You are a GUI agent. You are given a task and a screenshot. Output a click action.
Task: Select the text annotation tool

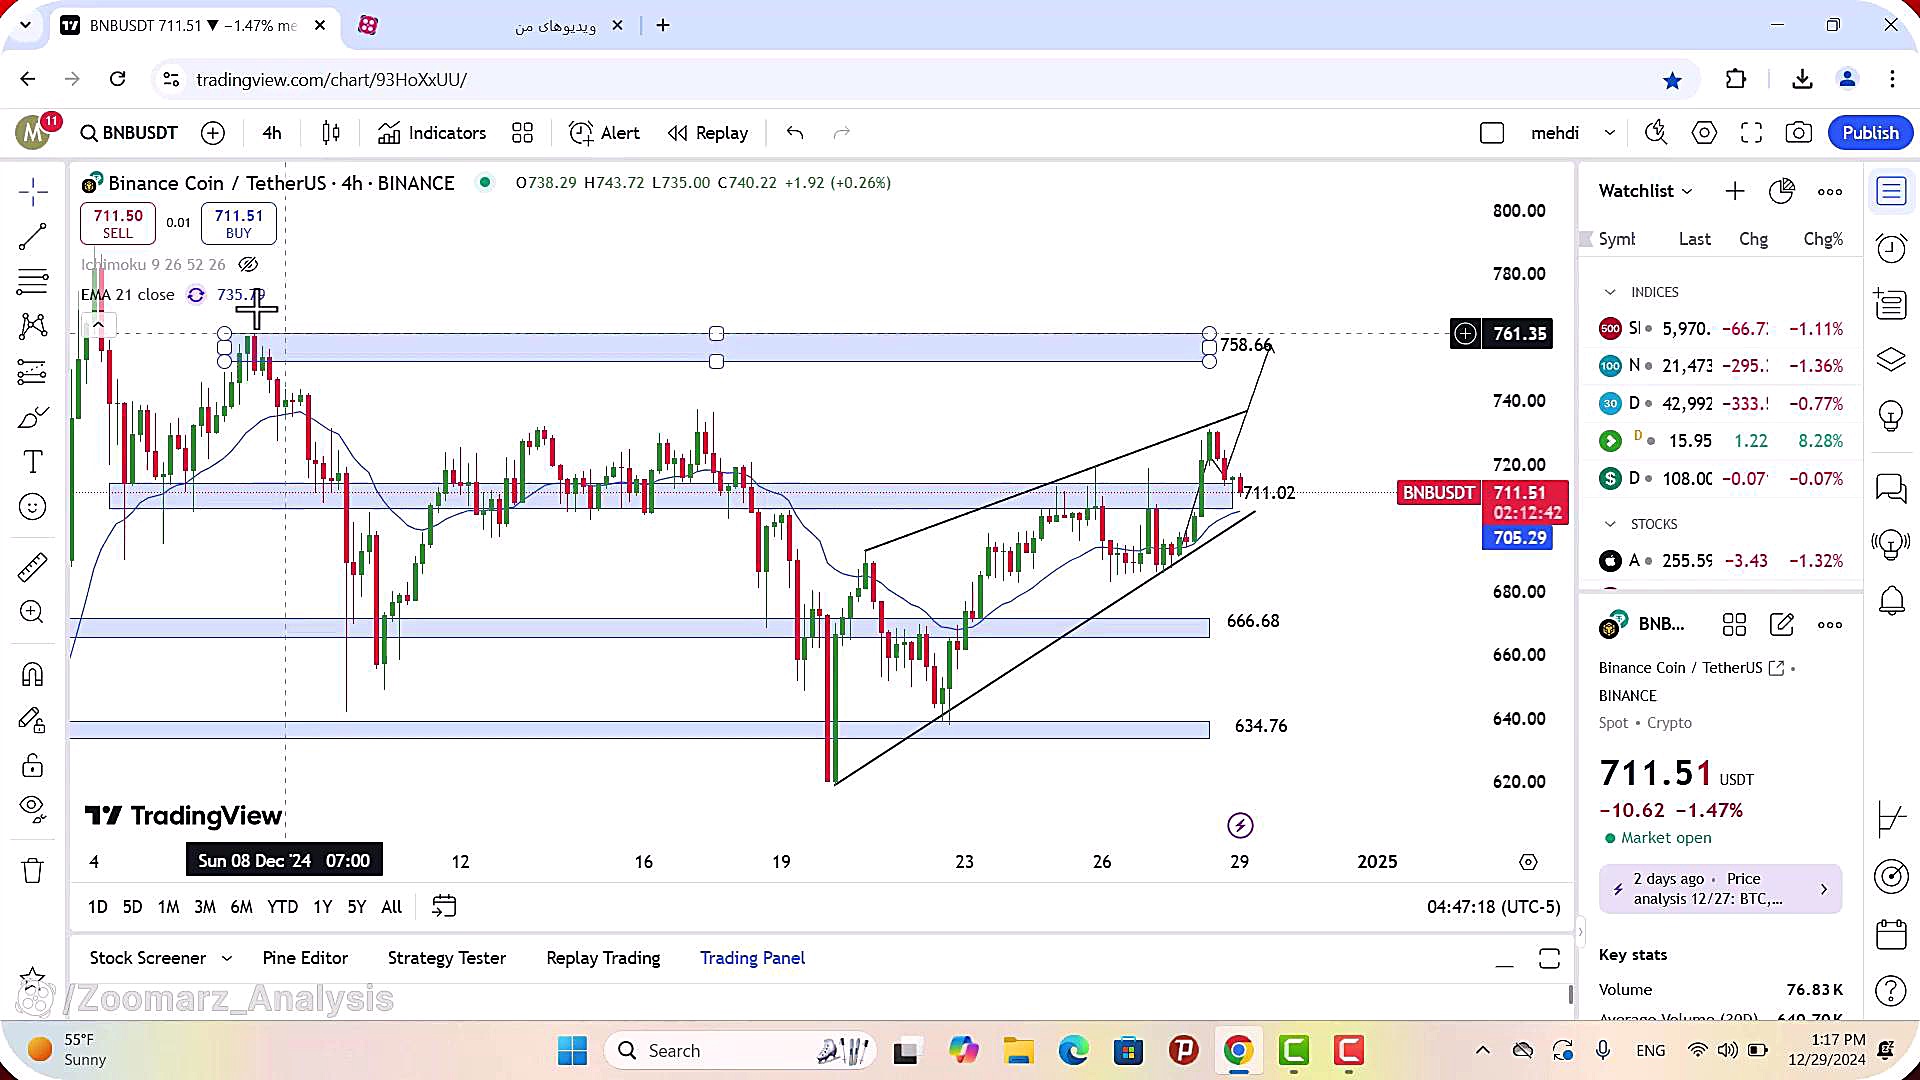[x=32, y=462]
